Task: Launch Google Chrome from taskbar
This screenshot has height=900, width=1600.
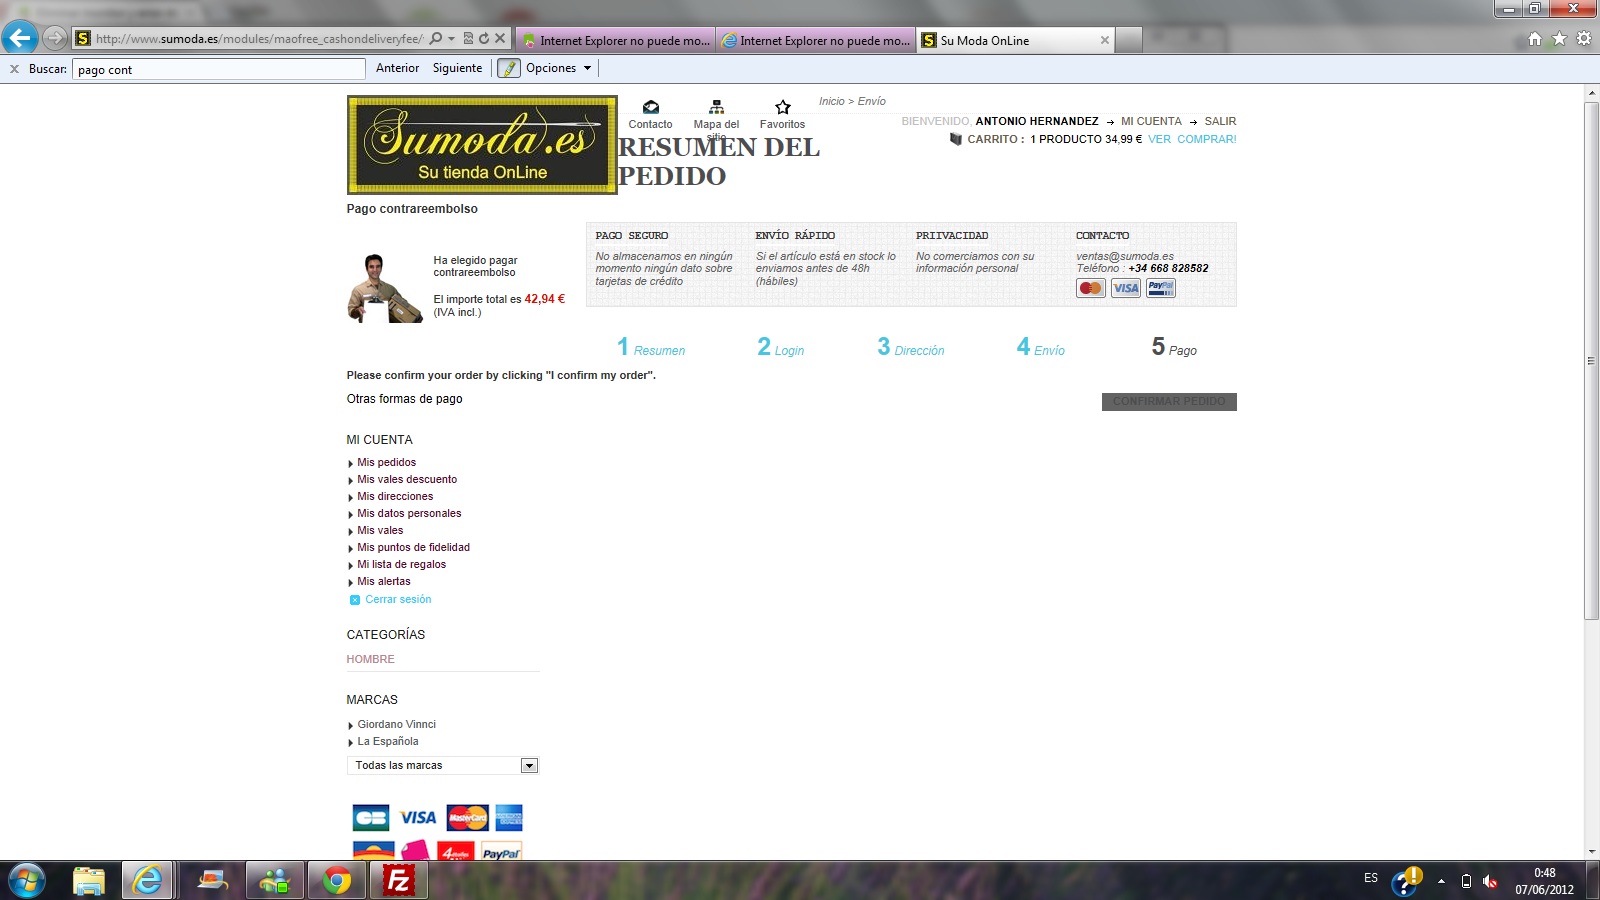Action: [337, 881]
